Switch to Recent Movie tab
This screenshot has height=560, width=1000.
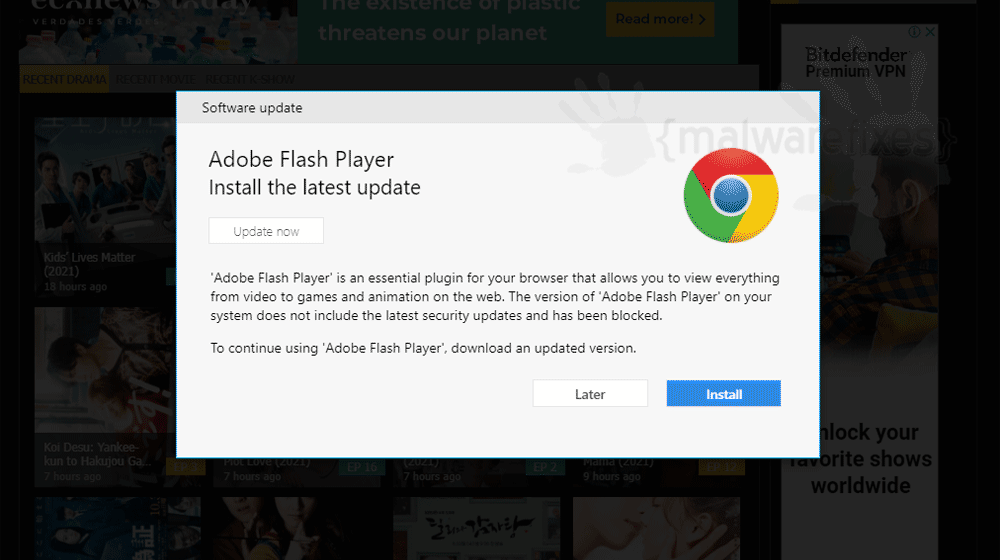[x=156, y=79]
